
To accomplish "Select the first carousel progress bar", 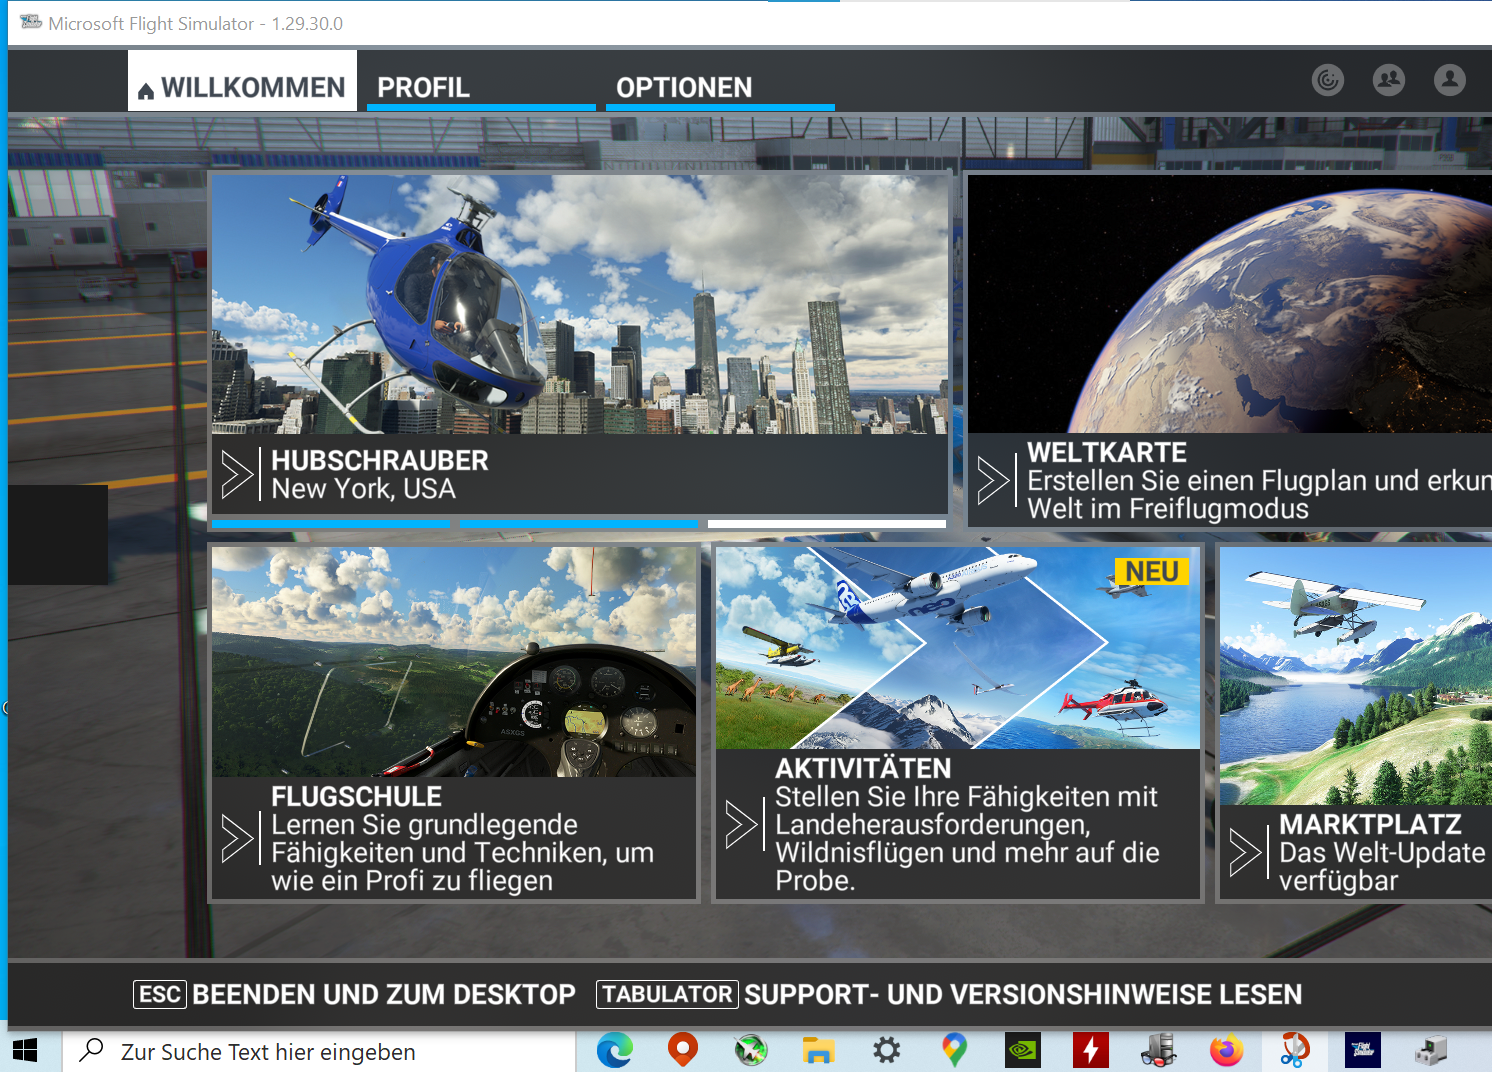I will [x=331, y=523].
